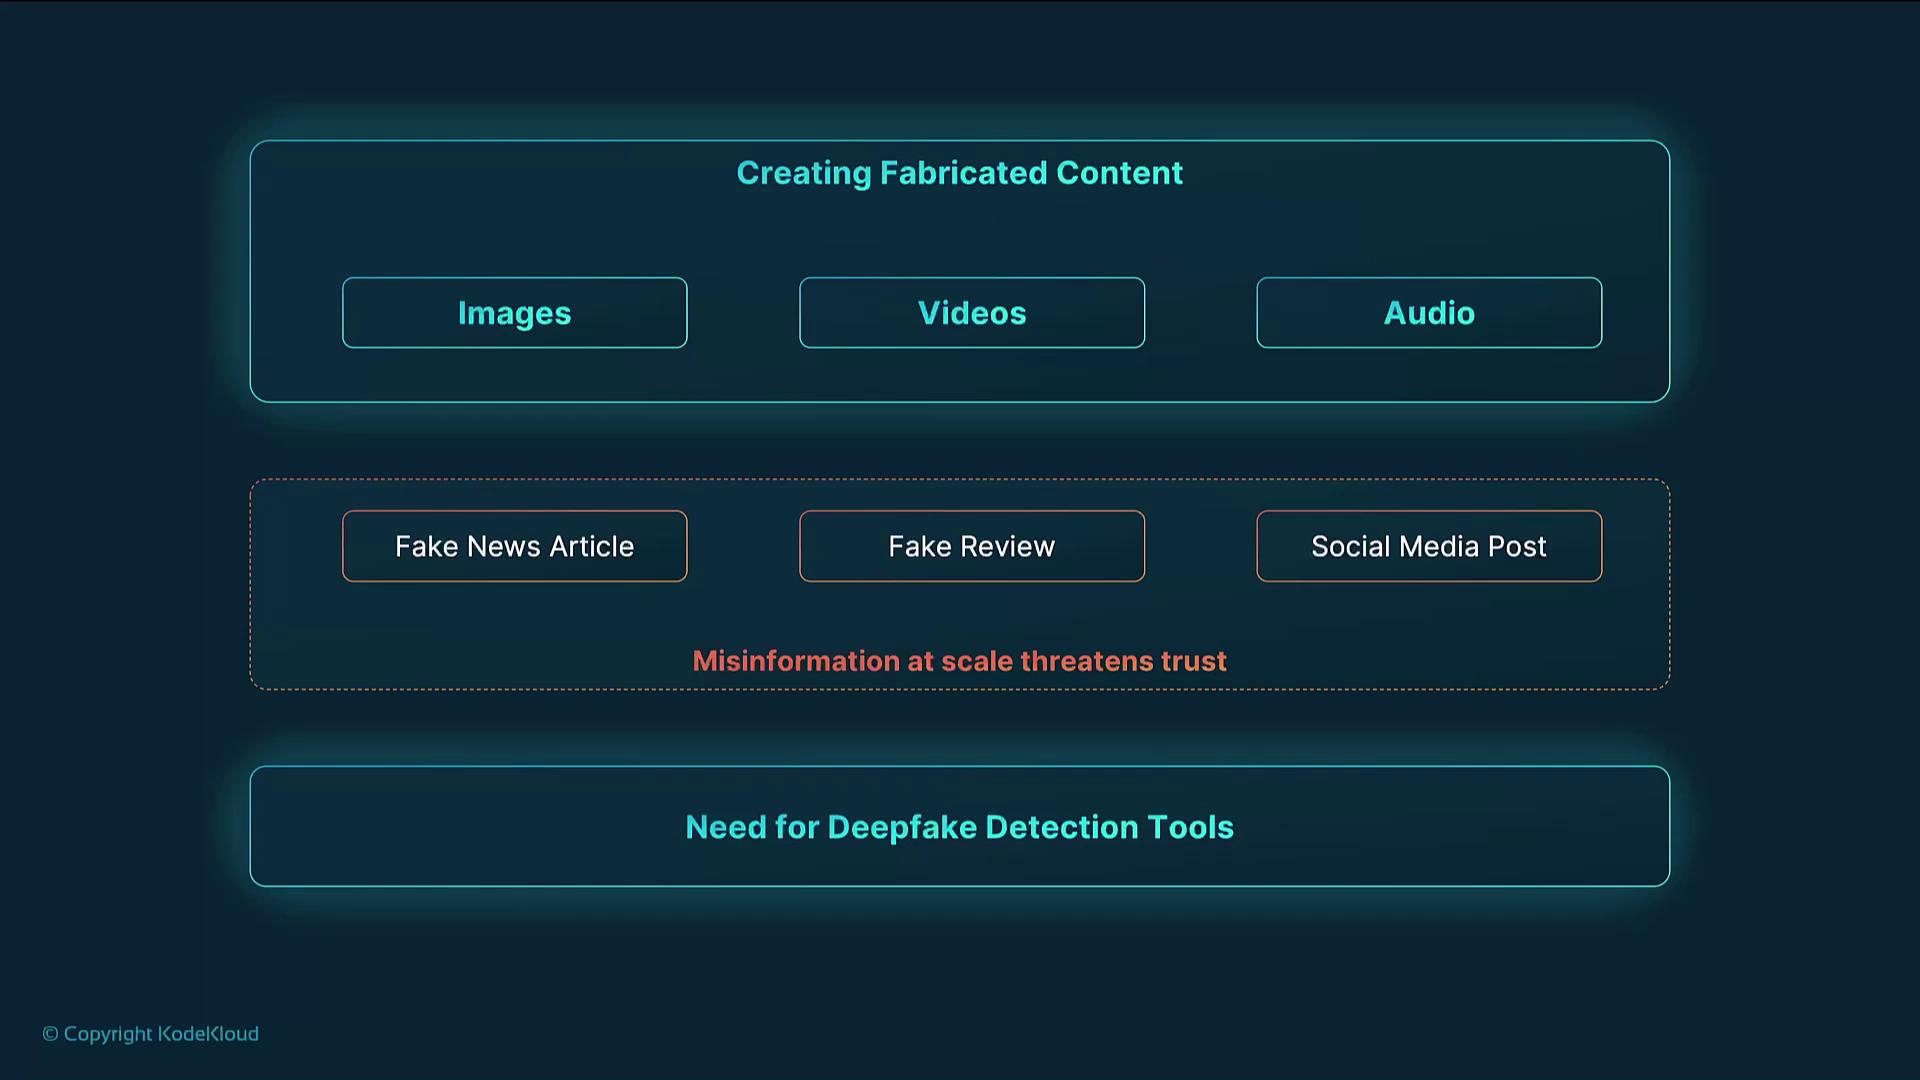Select the Fake News Article box

point(514,546)
